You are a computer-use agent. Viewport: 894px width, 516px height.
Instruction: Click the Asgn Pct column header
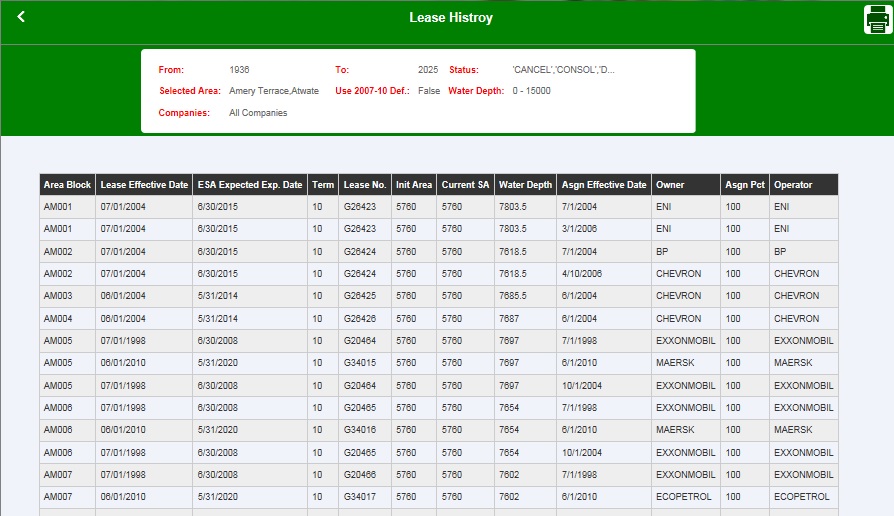coord(745,185)
